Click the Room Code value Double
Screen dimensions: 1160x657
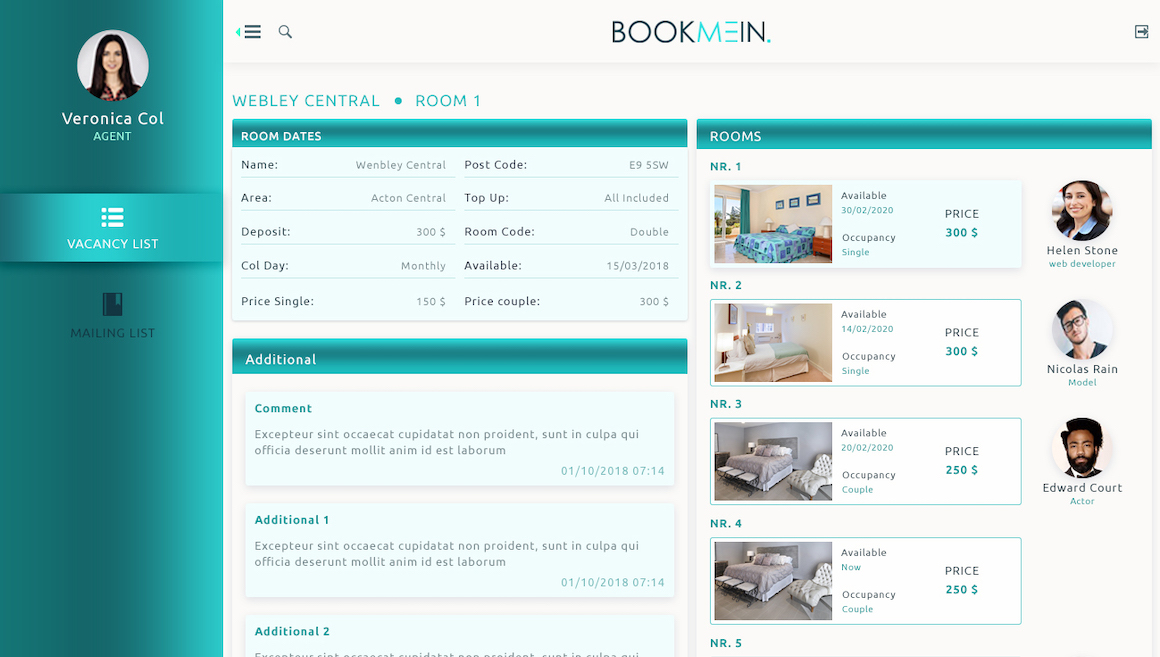click(650, 232)
